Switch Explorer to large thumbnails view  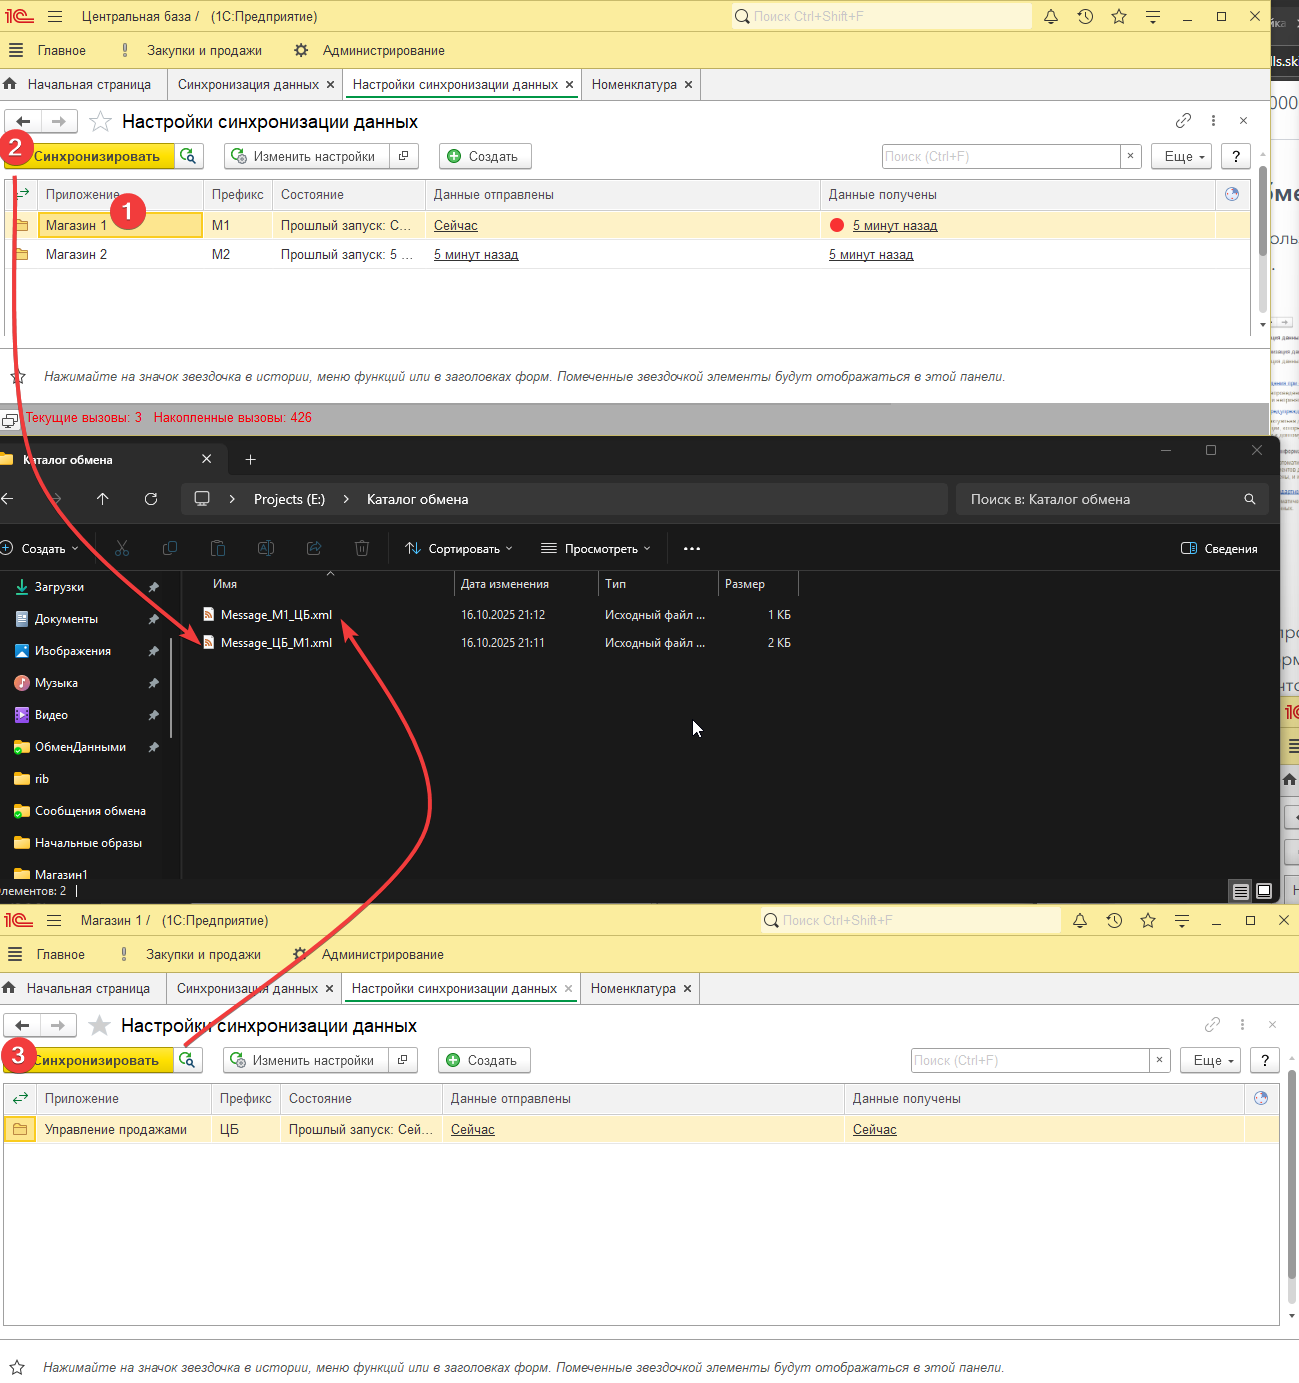[1264, 891]
